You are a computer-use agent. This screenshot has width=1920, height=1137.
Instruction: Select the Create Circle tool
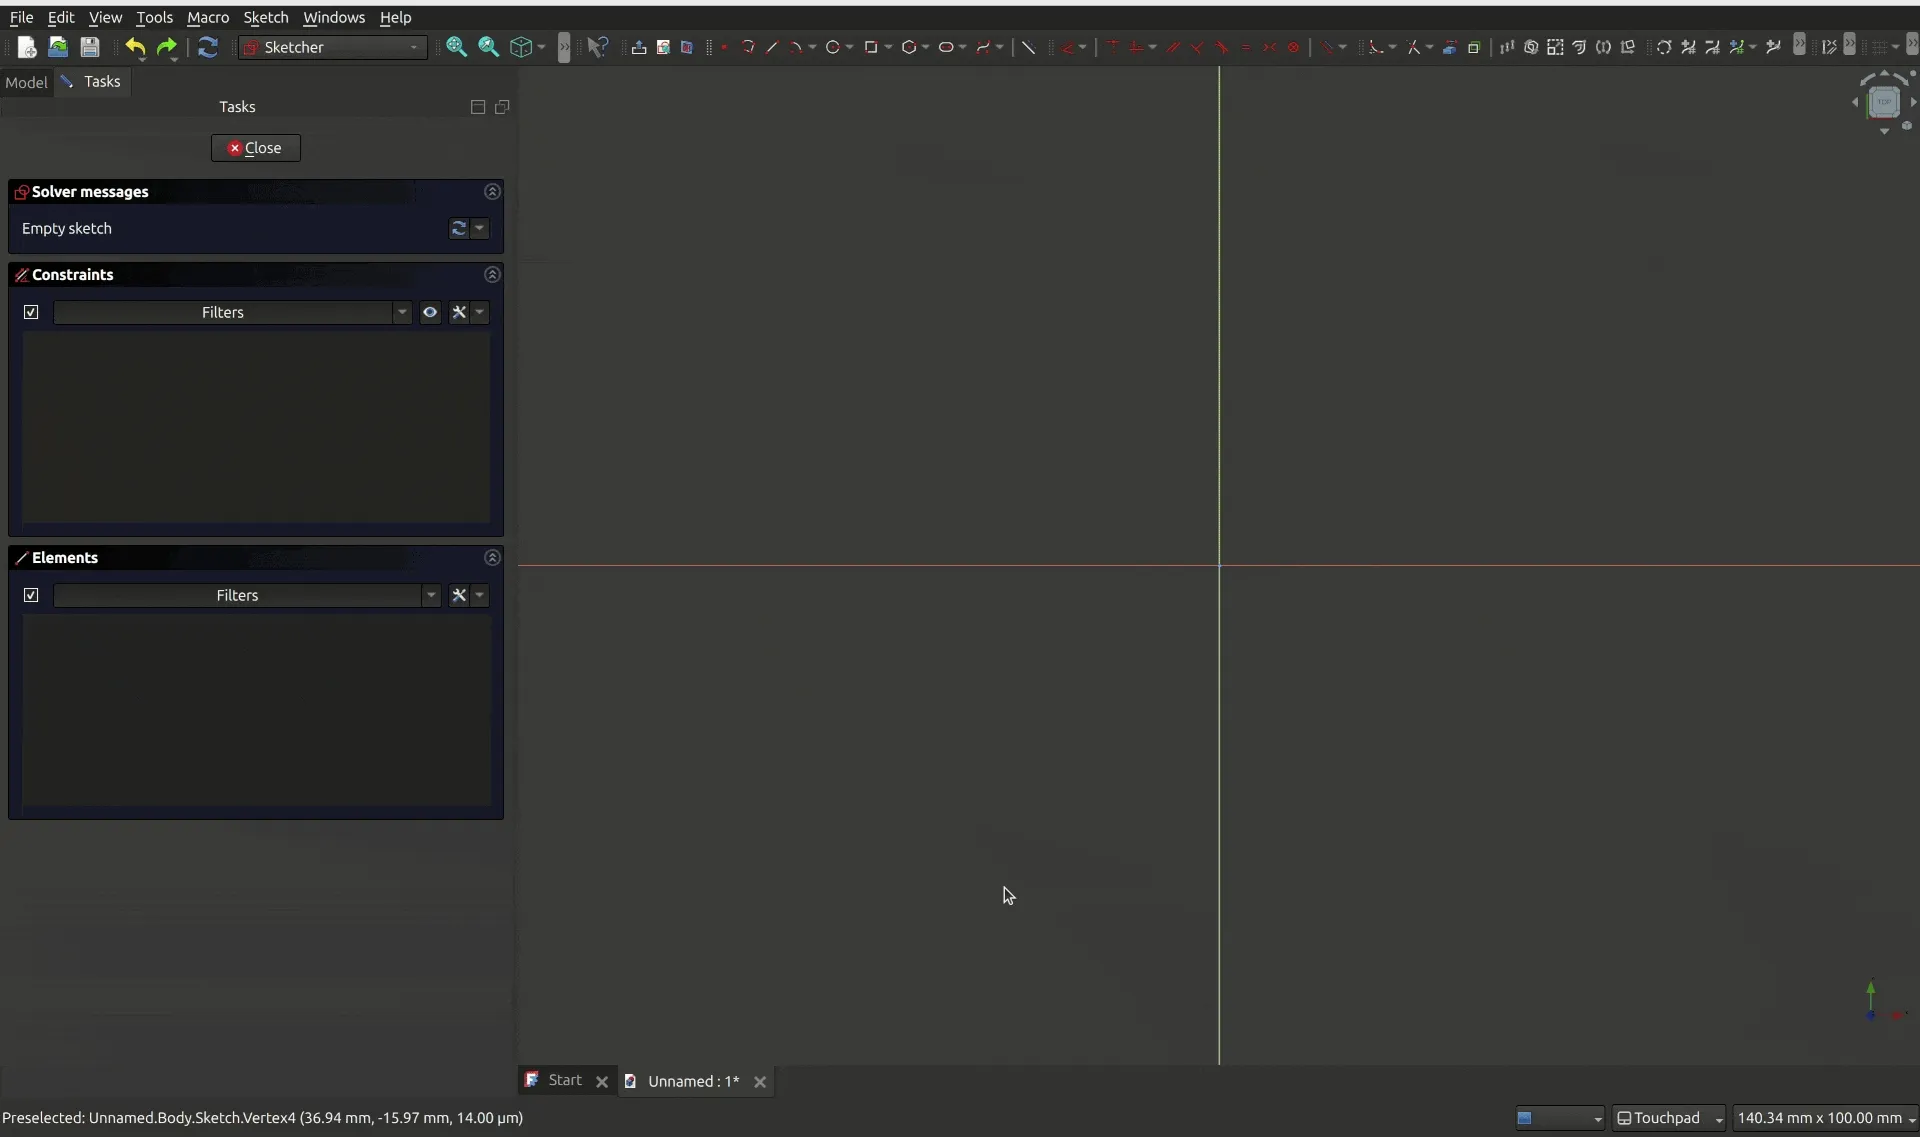[832, 47]
